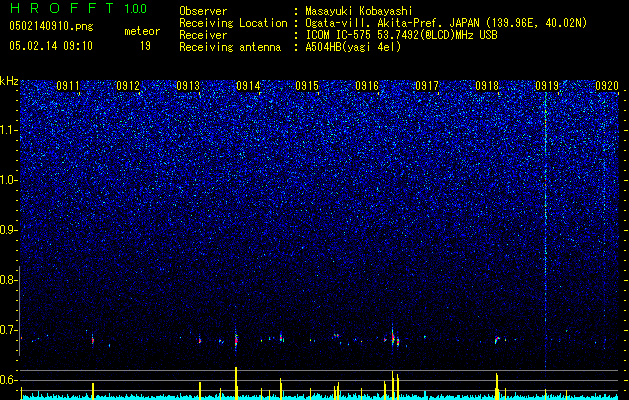Click the A504HB(yagi 4el) antenna text

(x=353, y=47)
